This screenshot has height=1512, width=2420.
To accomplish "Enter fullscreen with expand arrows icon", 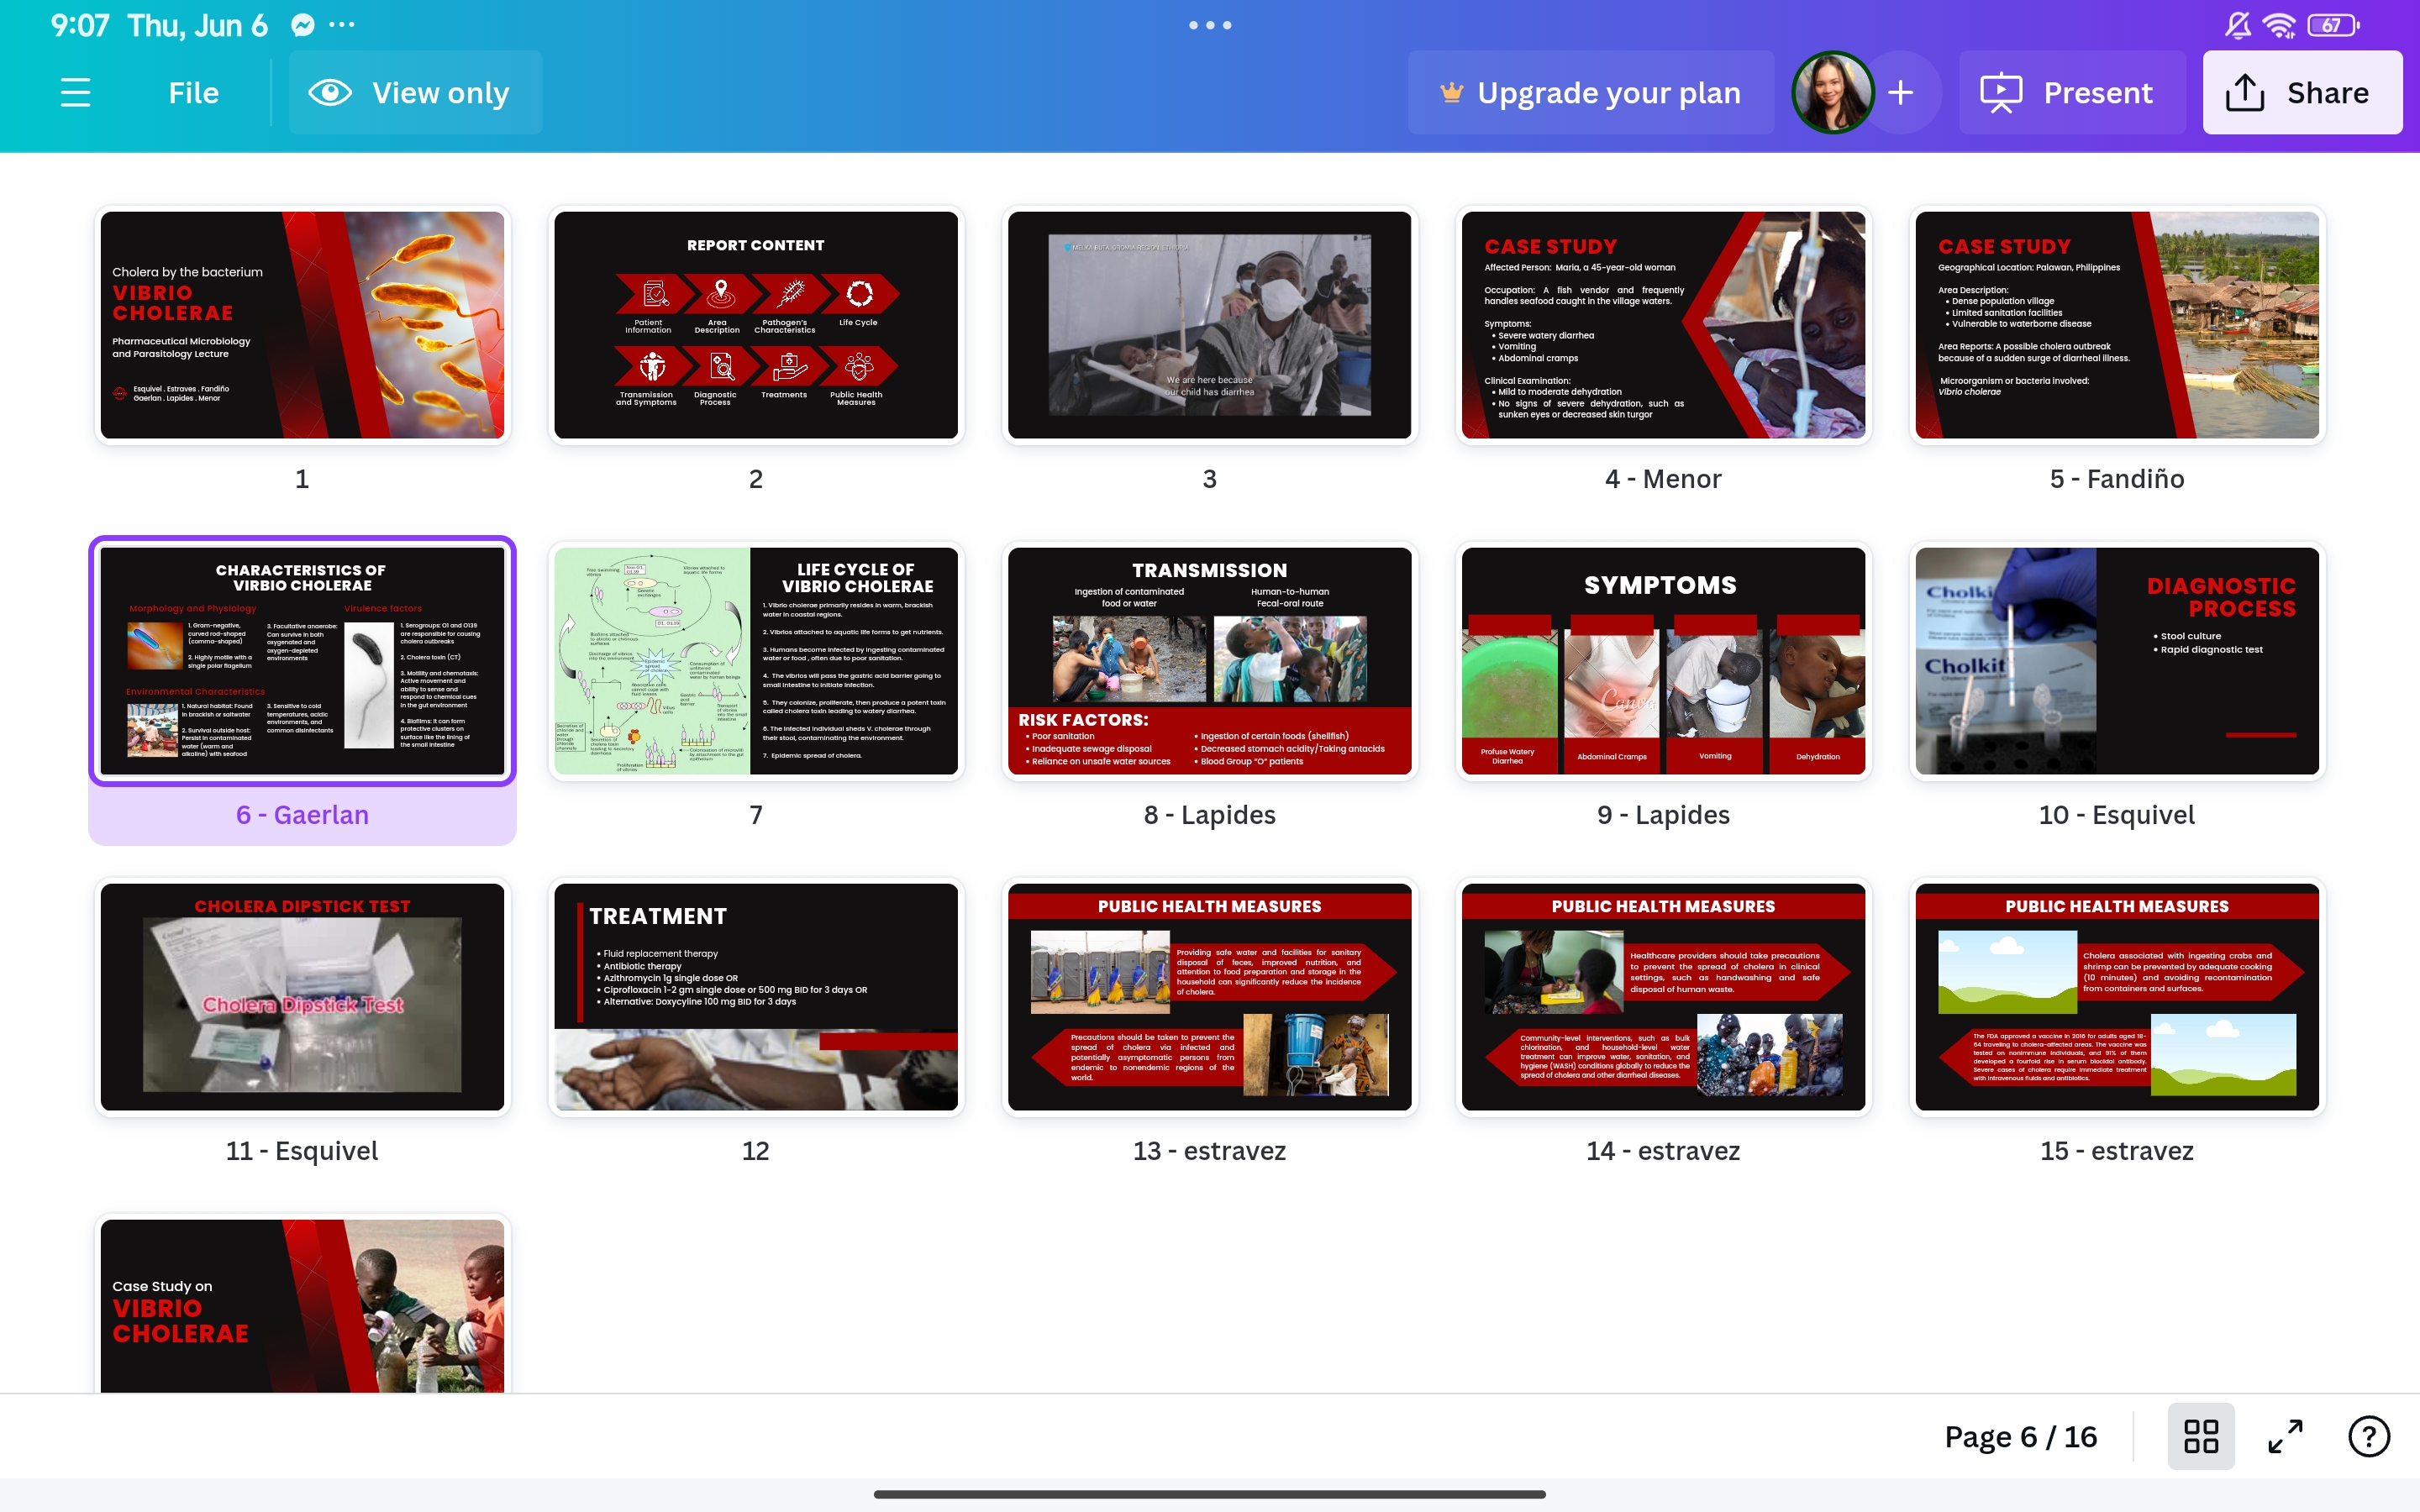I will point(2285,1436).
